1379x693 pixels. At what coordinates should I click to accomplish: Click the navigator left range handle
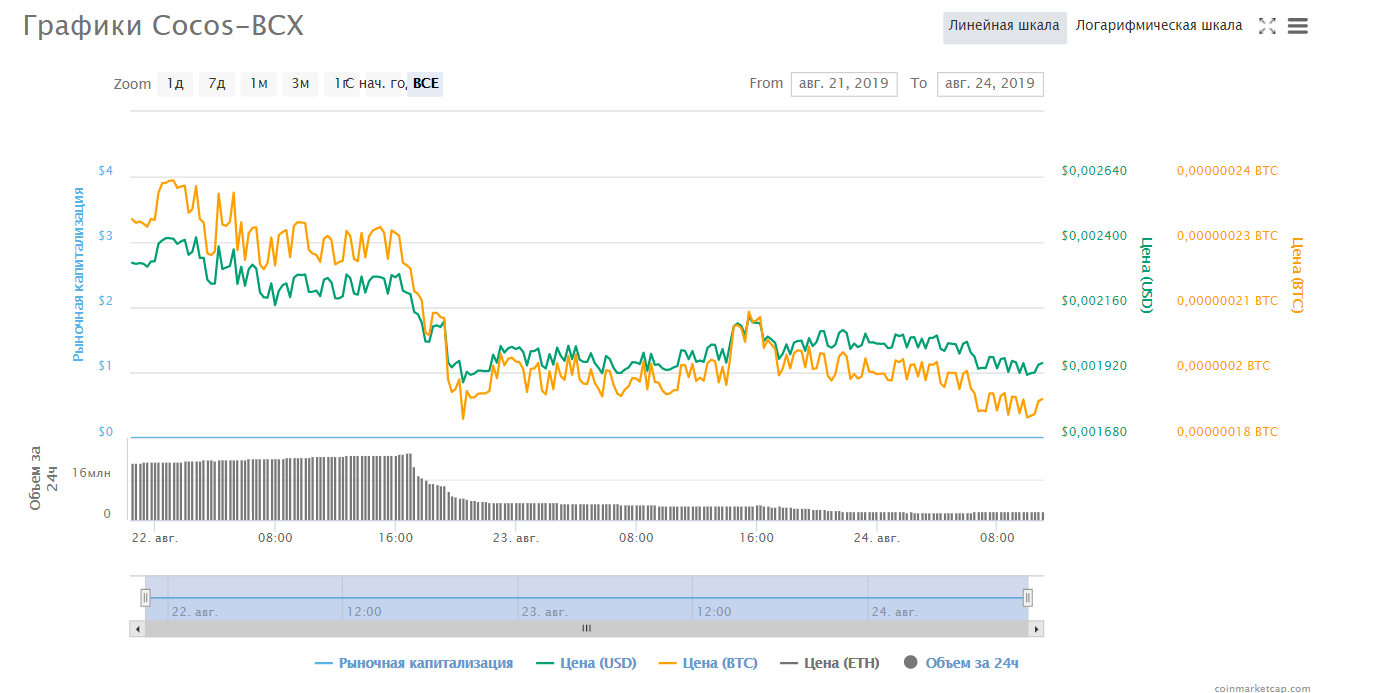[145, 598]
